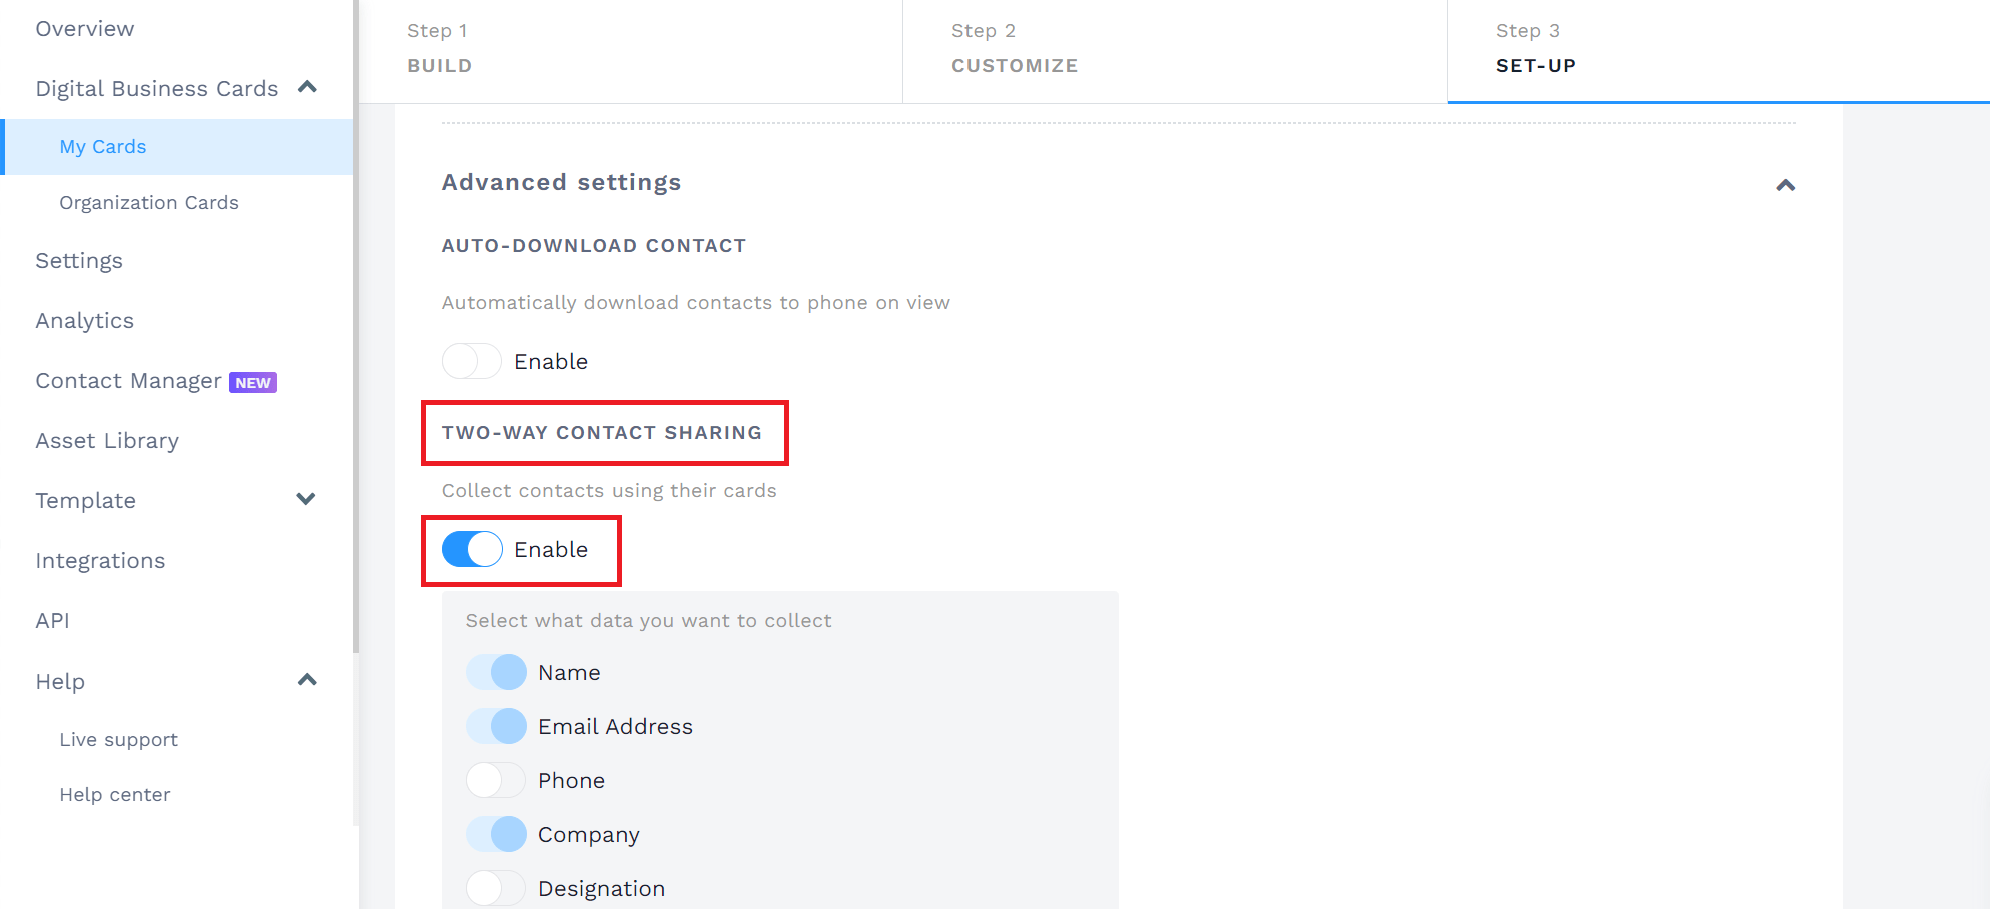This screenshot has width=1990, height=909.
Task: Select Step 3 Set-Up tab
Action: (x=1717, y=50)
